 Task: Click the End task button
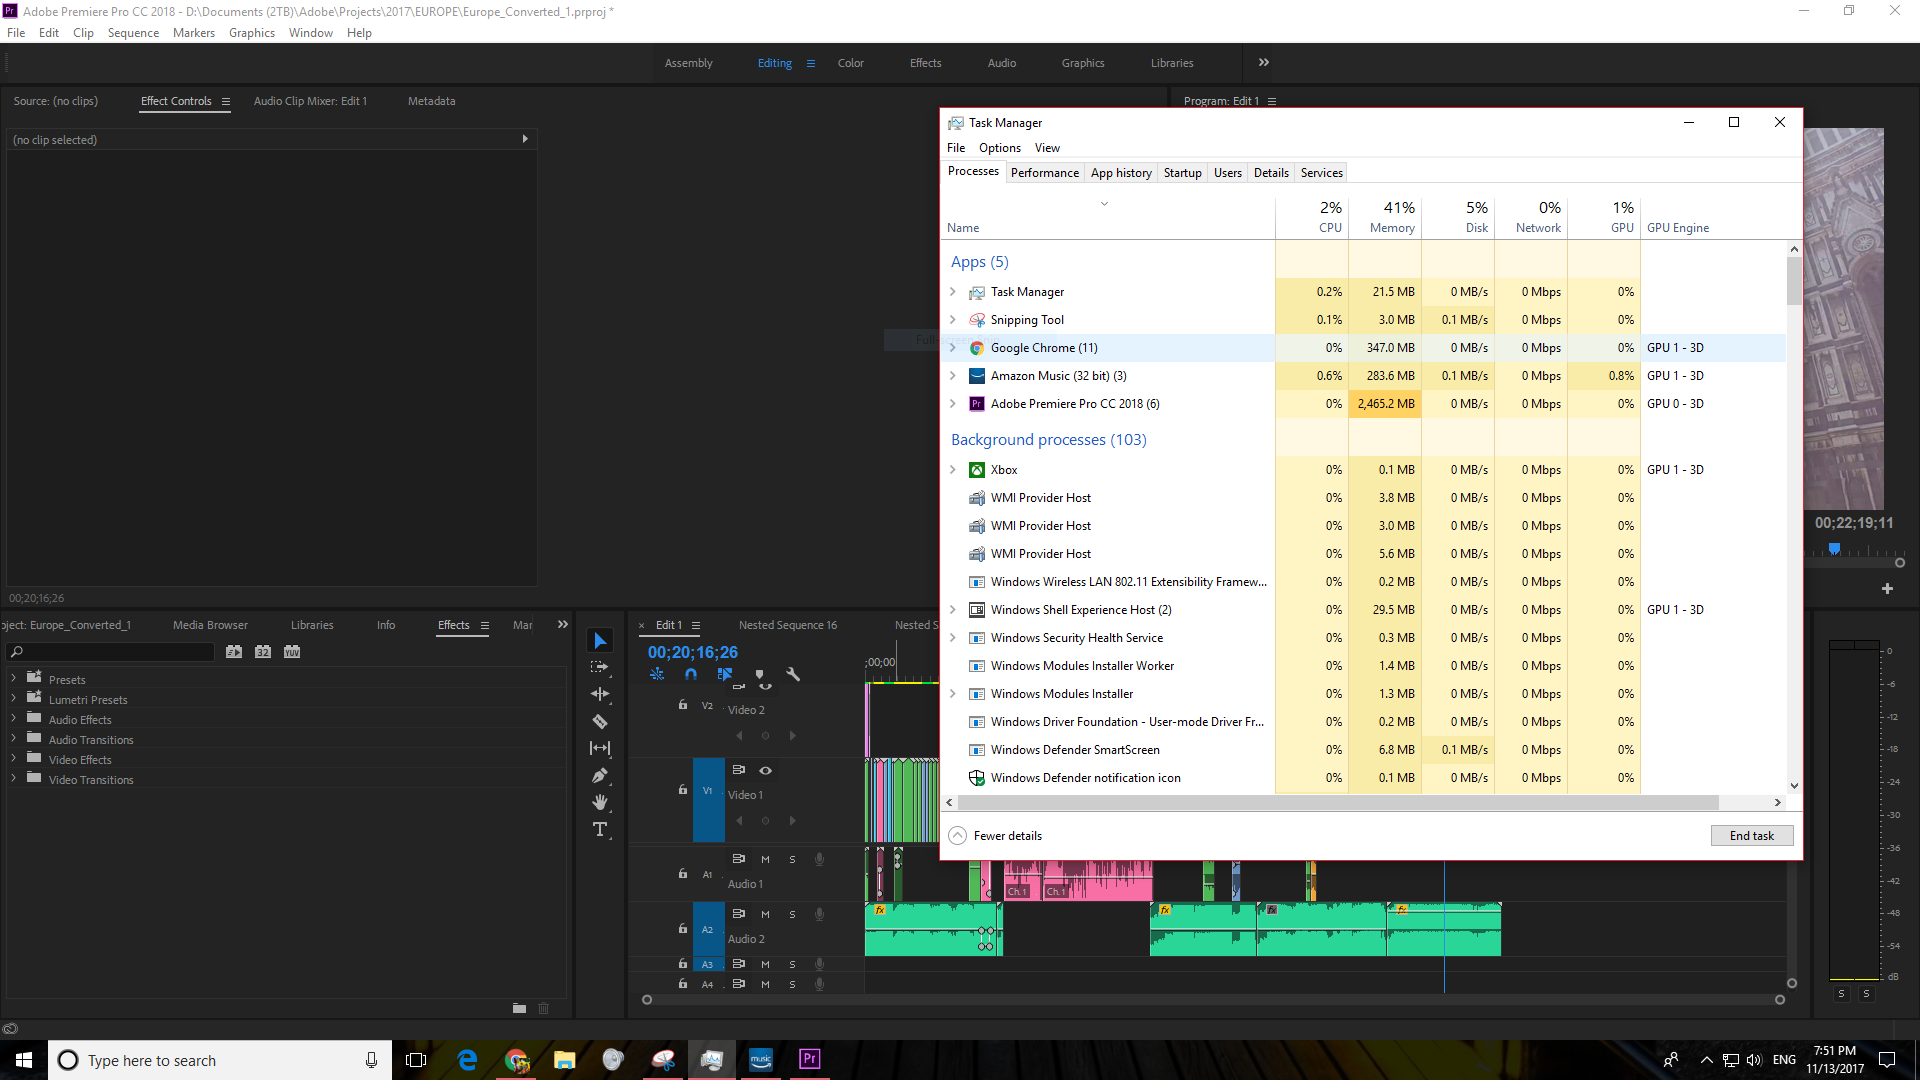pos(1752,836)
